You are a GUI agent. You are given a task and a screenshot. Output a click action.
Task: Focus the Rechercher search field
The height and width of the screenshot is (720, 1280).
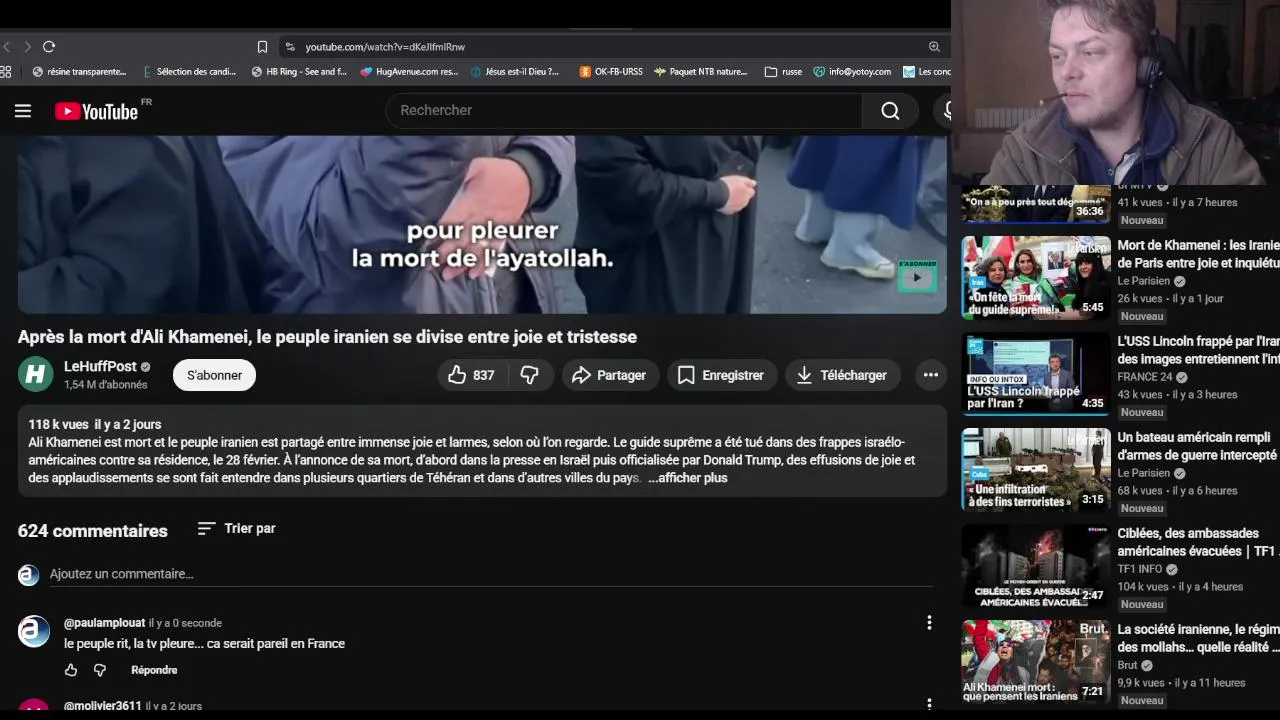pos(624,111)
